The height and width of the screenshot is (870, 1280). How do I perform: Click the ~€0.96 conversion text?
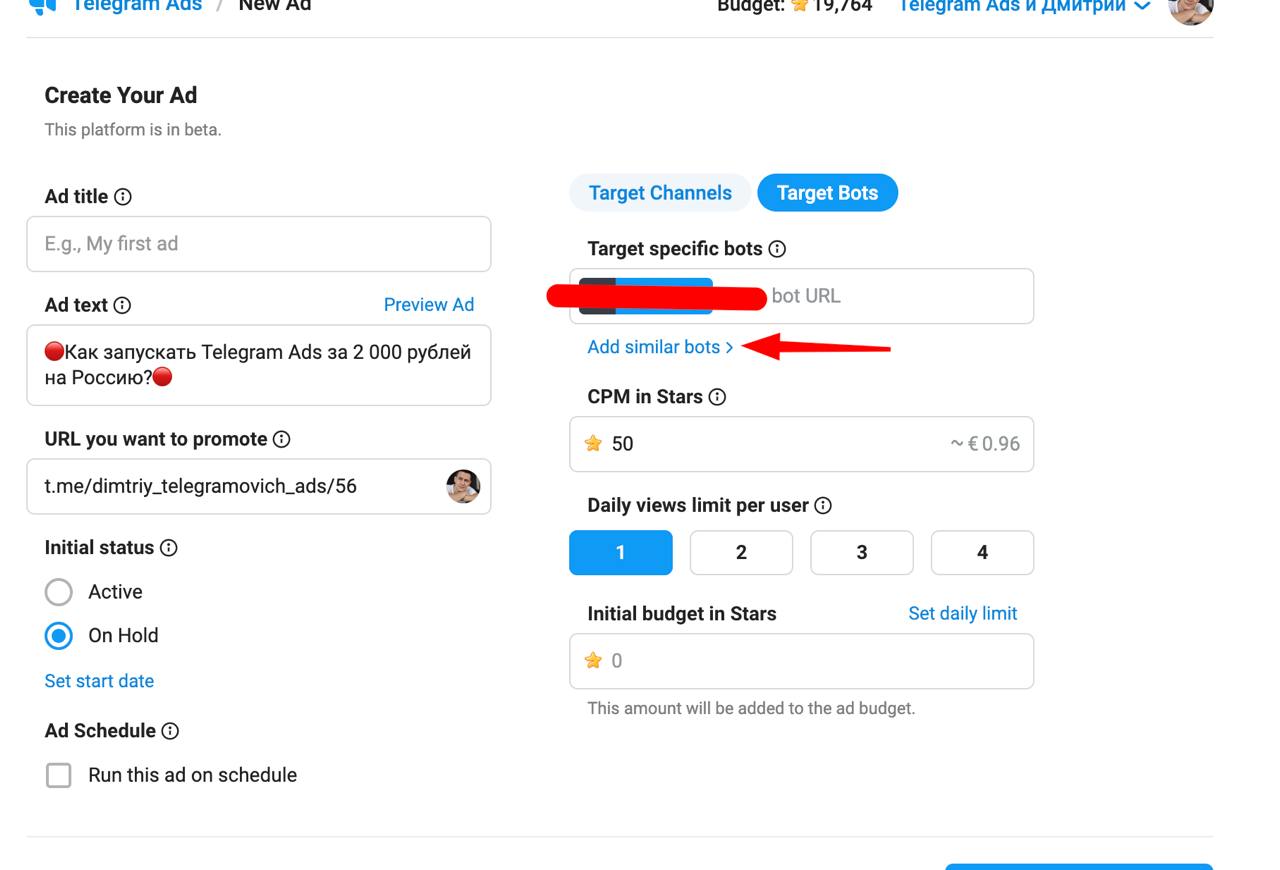985,444
